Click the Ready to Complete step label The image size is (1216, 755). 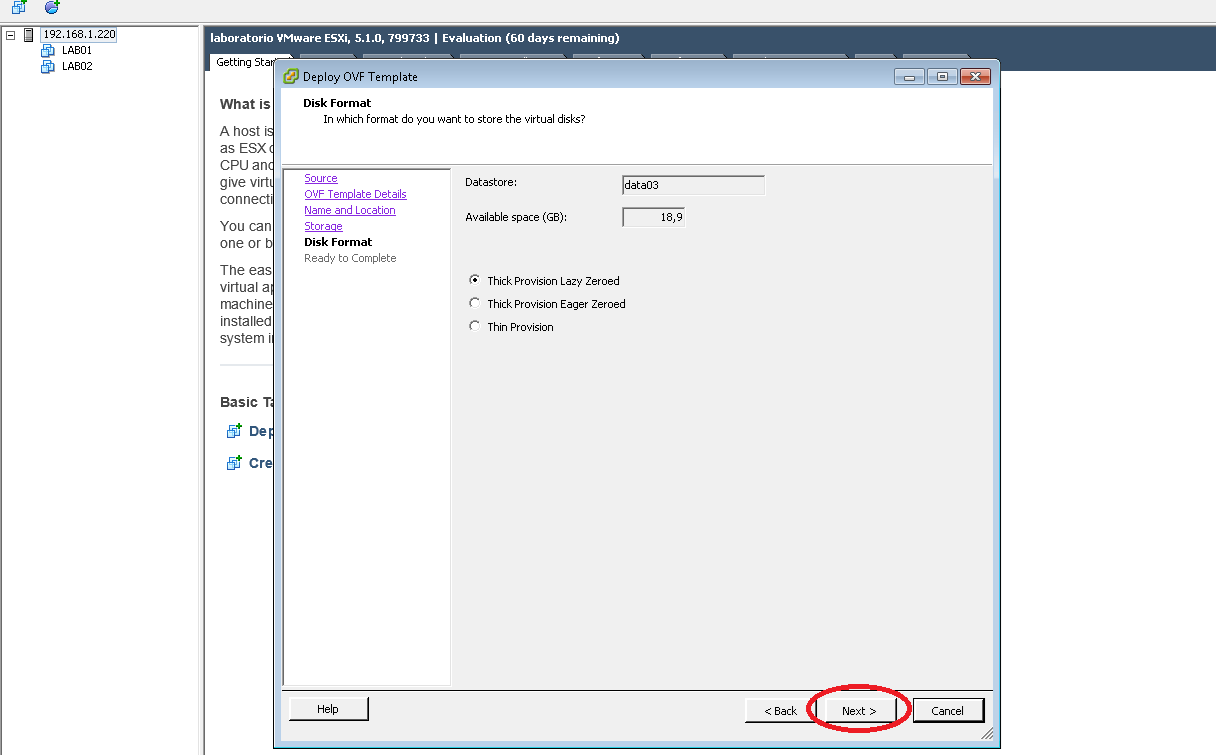tap(350, 258)
